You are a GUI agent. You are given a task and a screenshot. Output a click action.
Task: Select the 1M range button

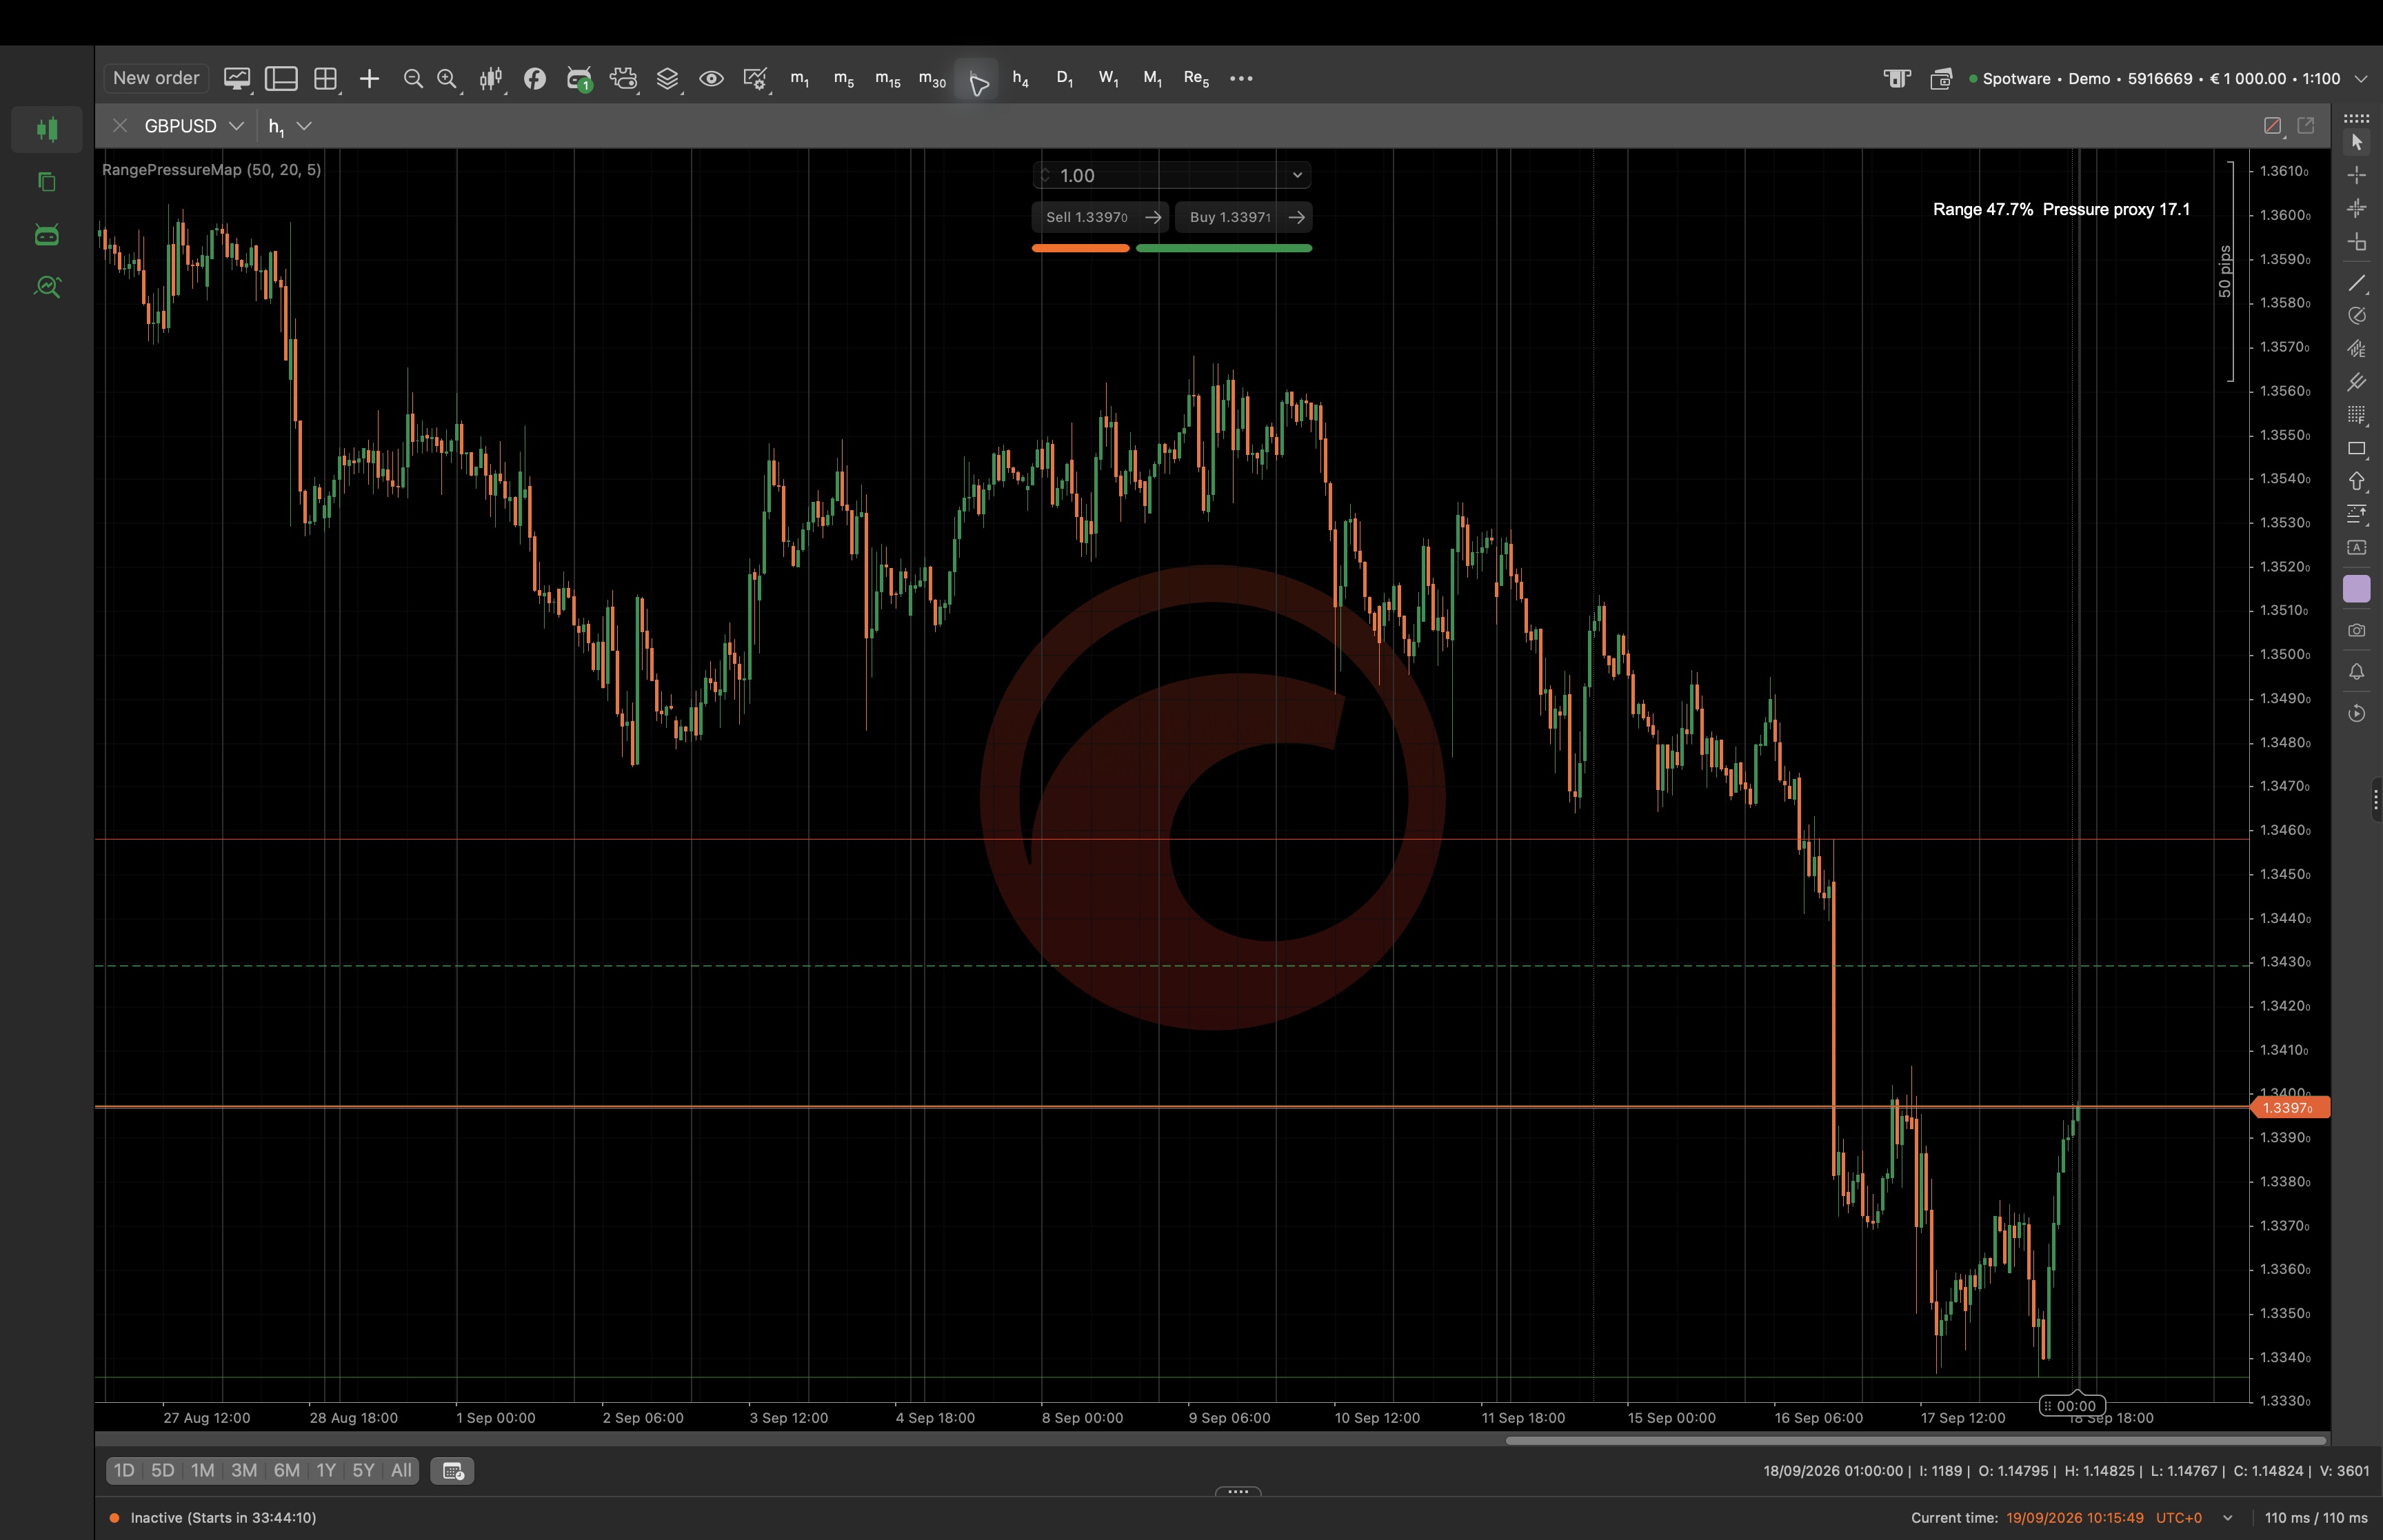[203, 1470]
